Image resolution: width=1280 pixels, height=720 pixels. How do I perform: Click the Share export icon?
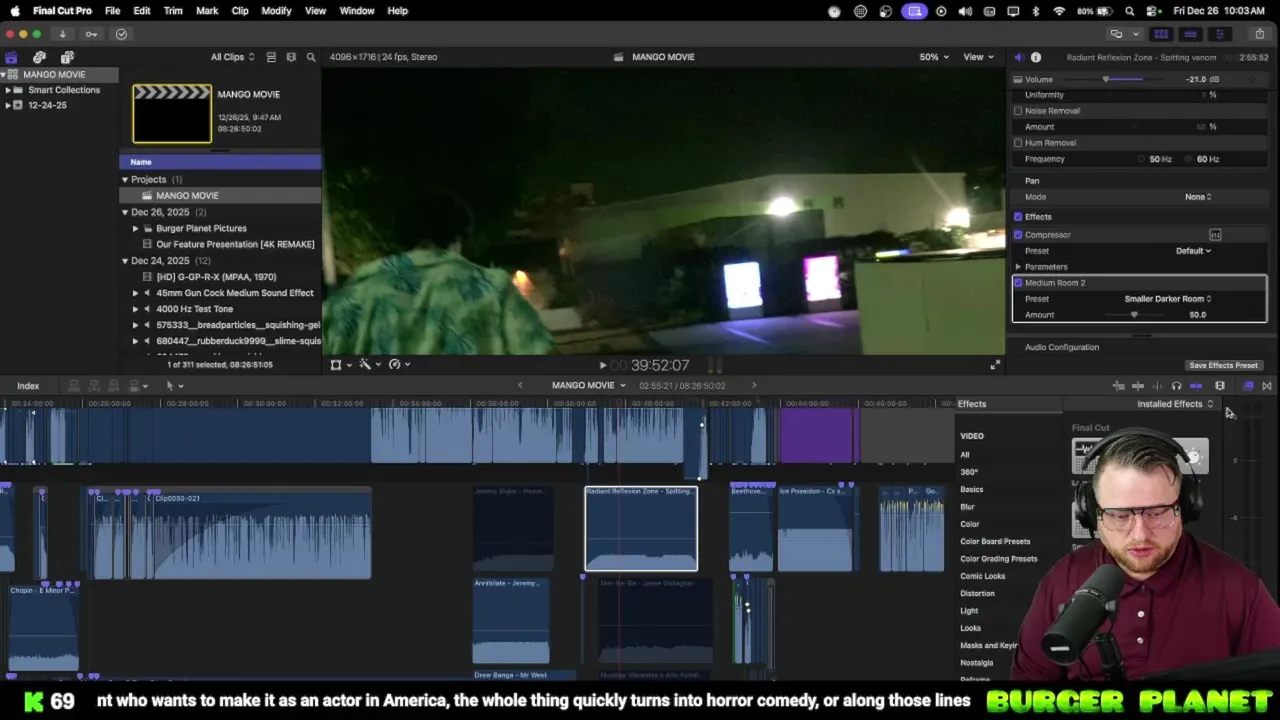(x=1259, y=34)
